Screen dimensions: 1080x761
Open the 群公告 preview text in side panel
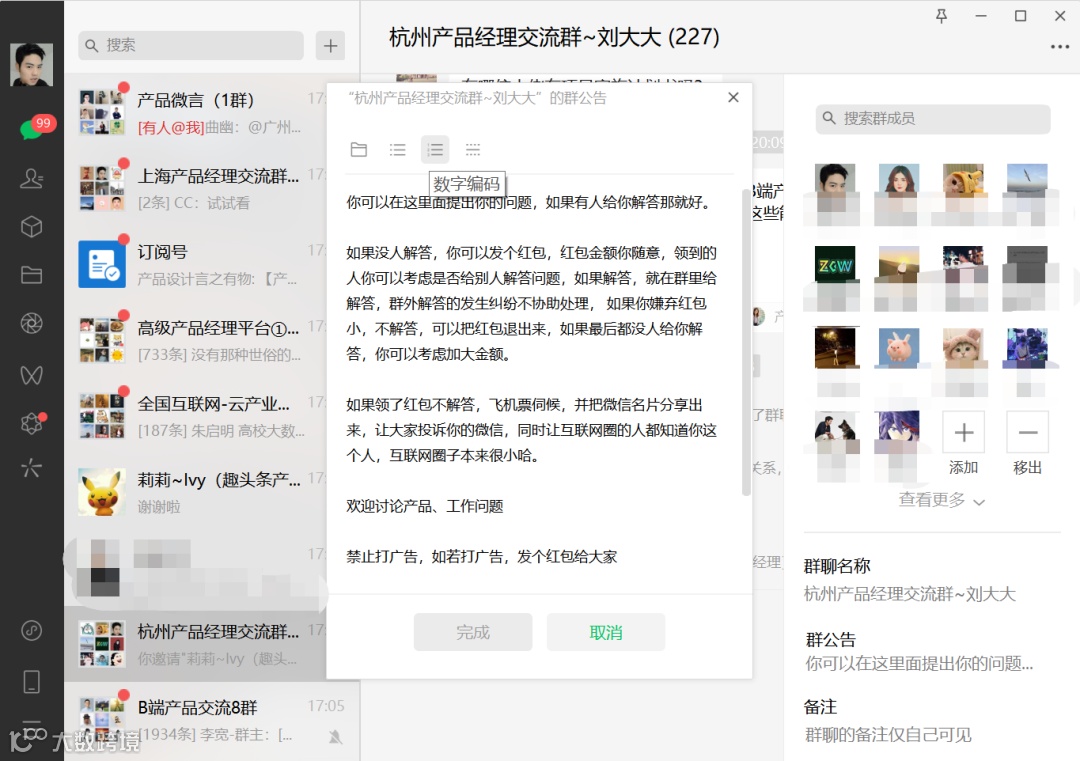pos(919,664)
